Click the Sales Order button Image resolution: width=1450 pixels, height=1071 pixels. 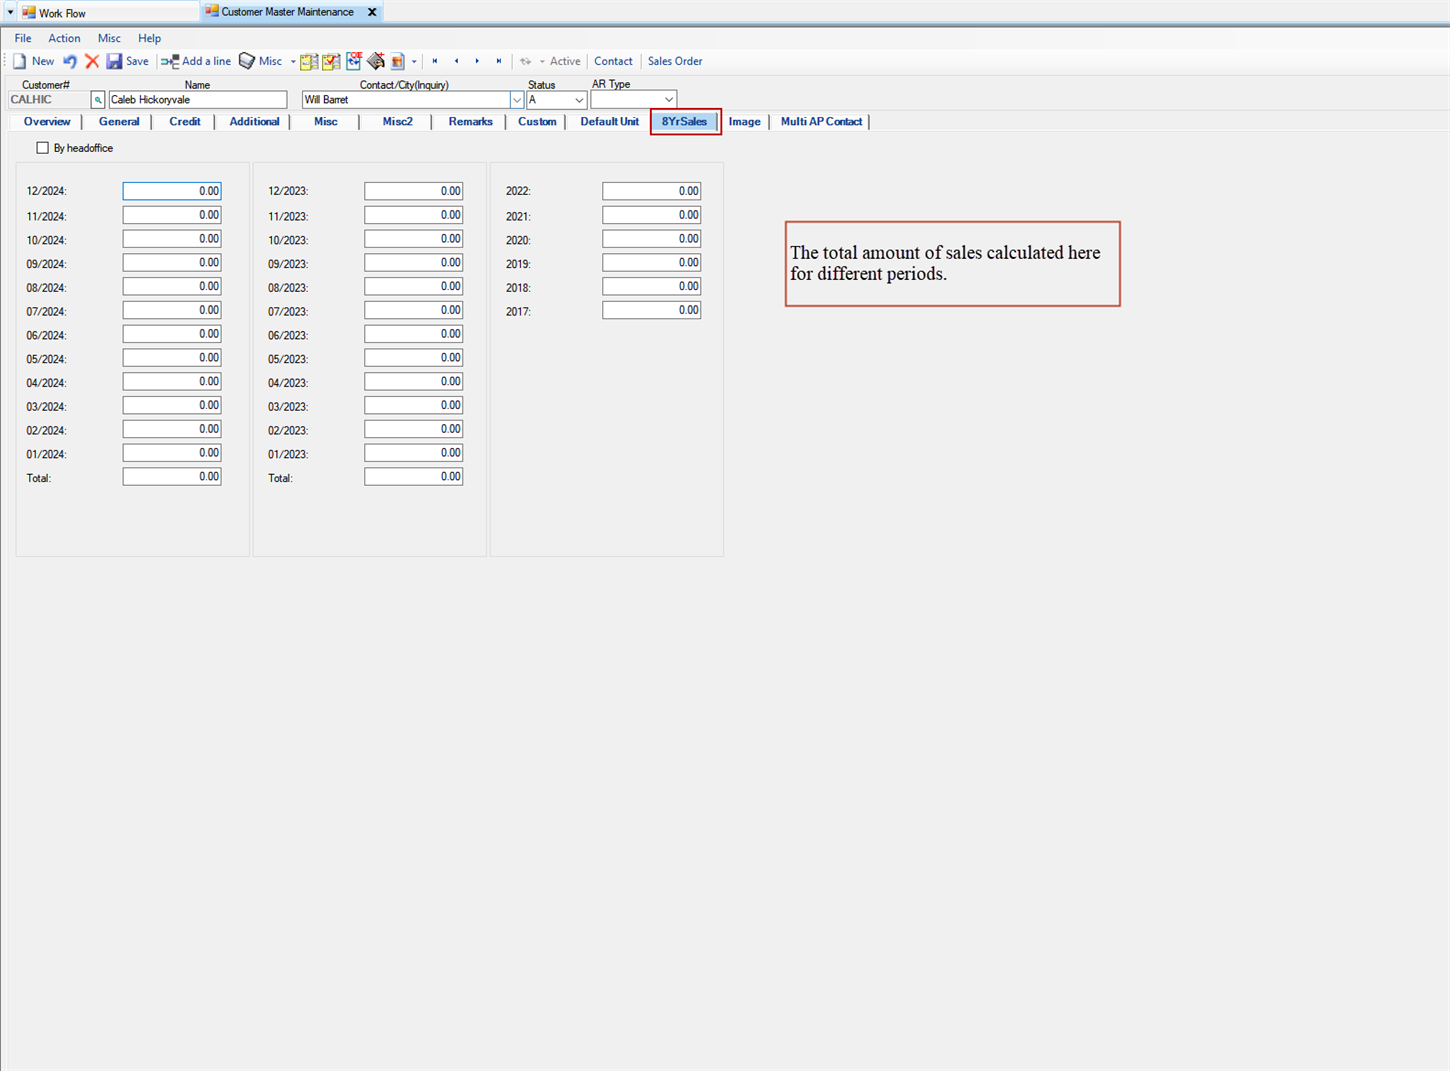click(674, 61)
